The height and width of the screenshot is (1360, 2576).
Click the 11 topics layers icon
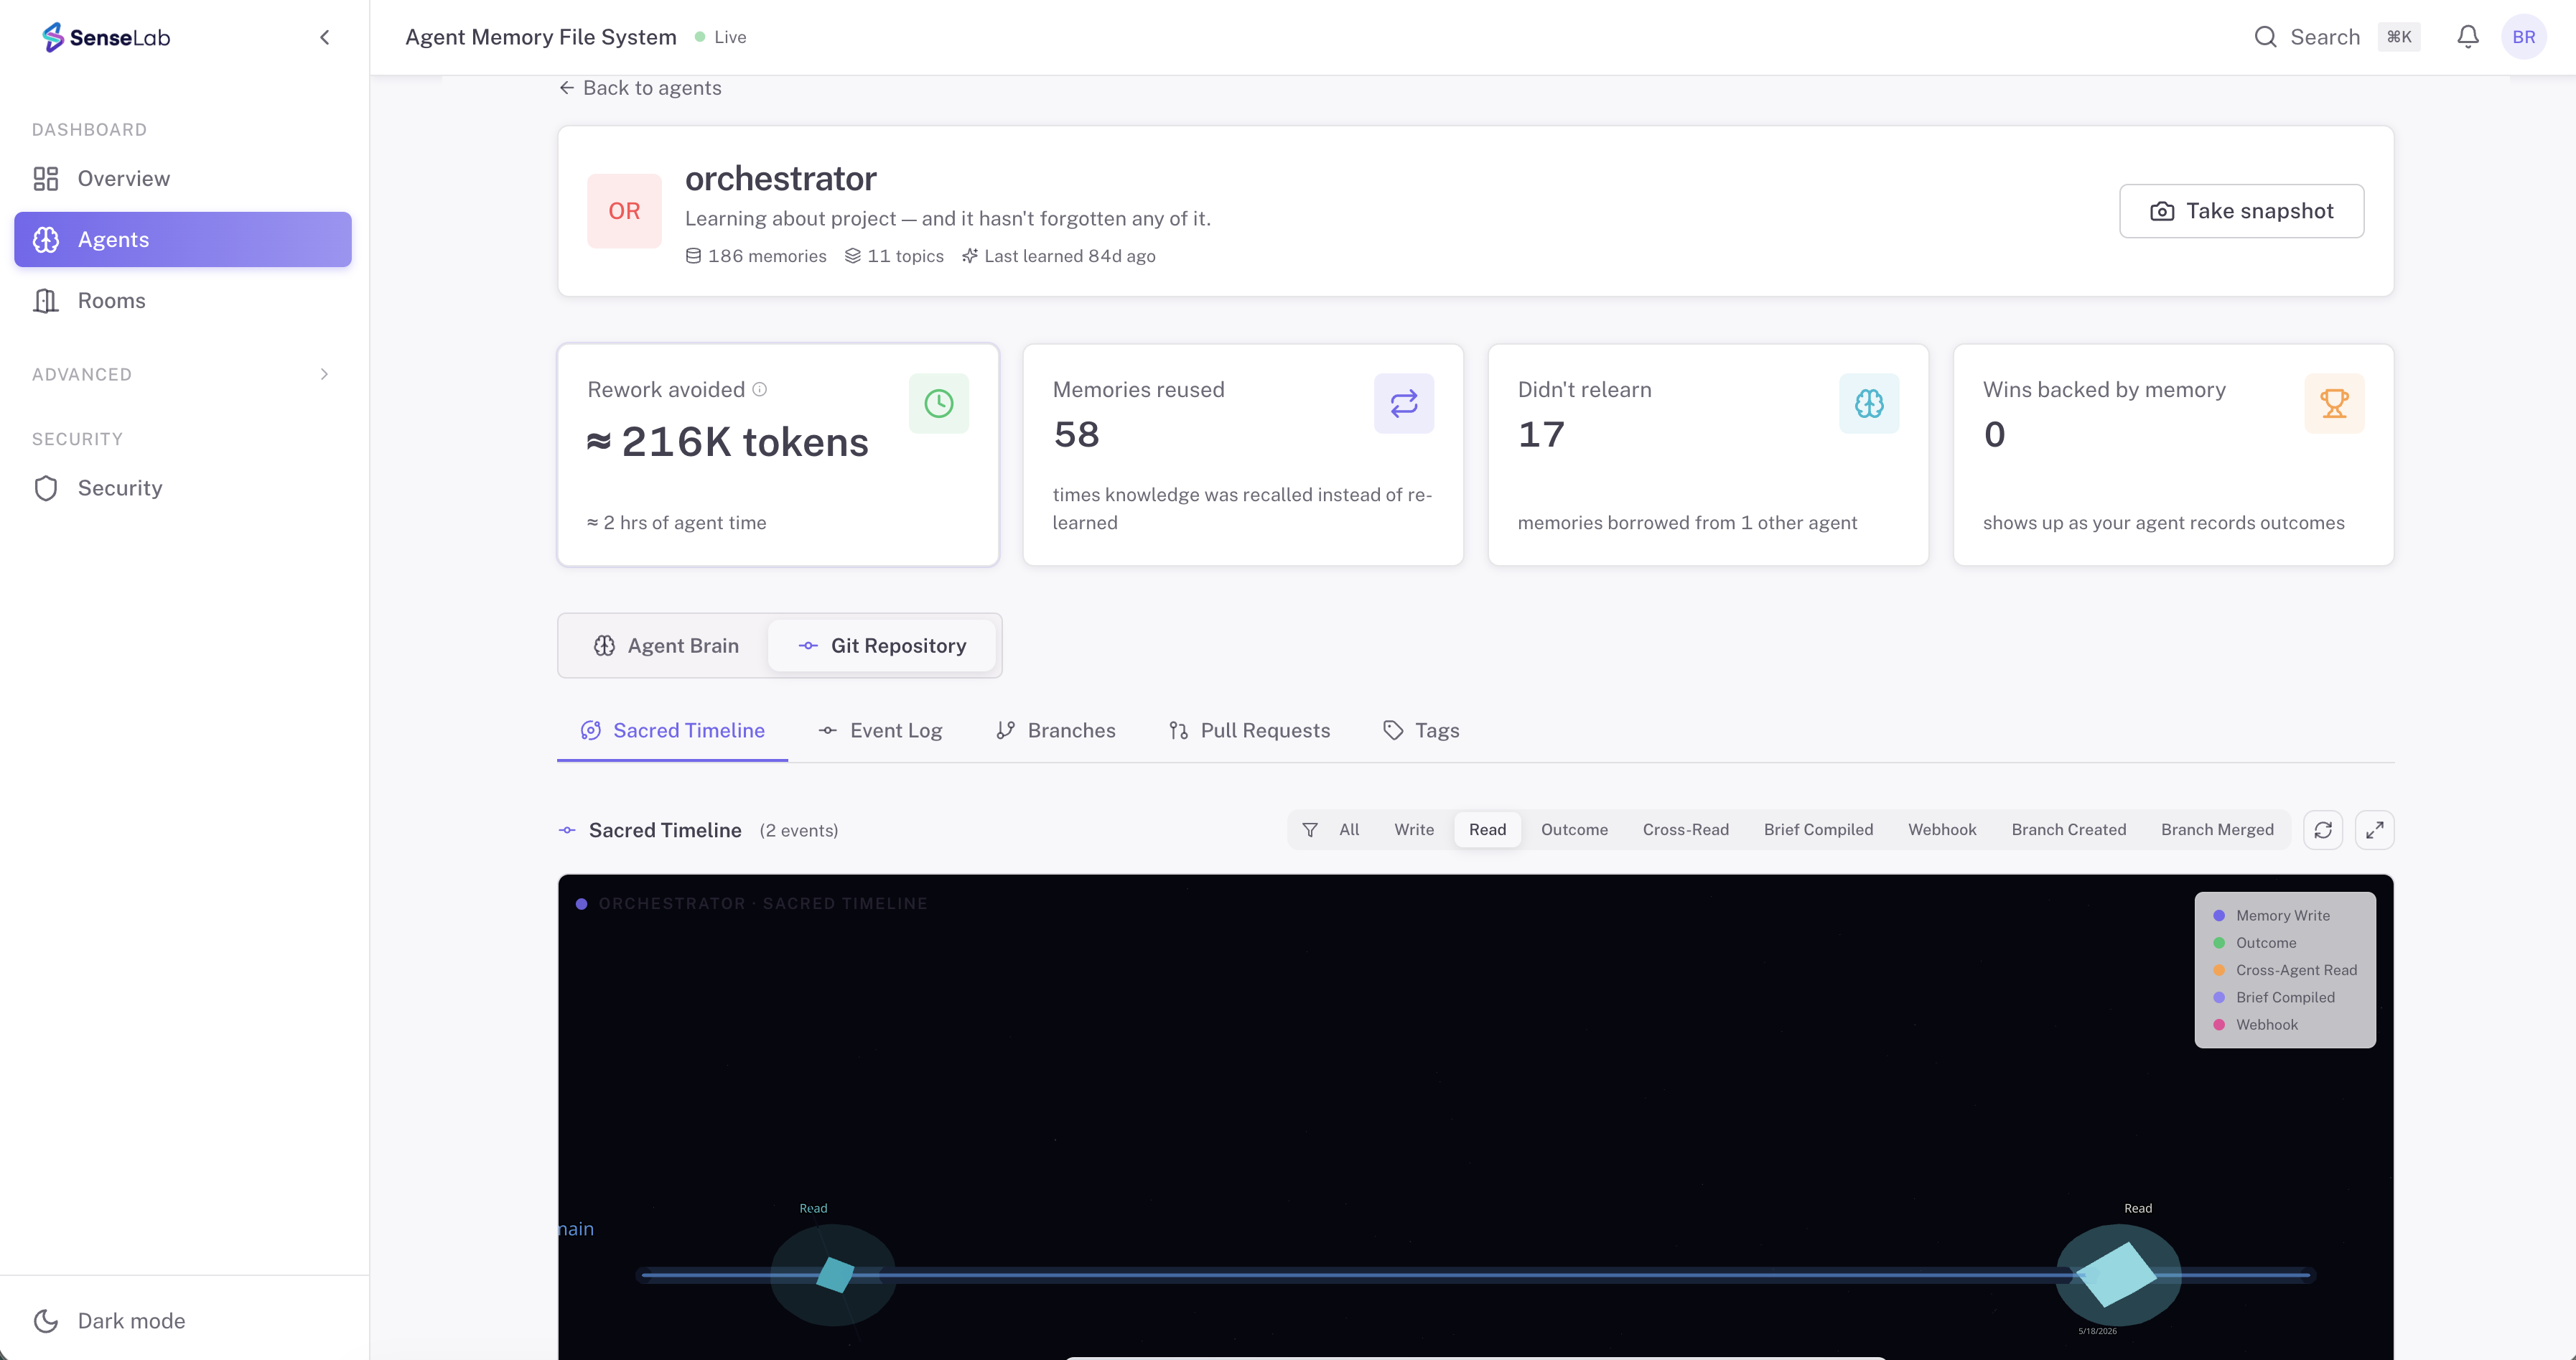coord(852,256)
